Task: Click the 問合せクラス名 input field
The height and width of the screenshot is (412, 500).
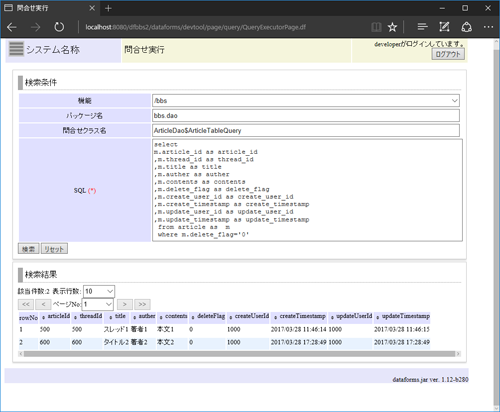Action: click(306, 130)
